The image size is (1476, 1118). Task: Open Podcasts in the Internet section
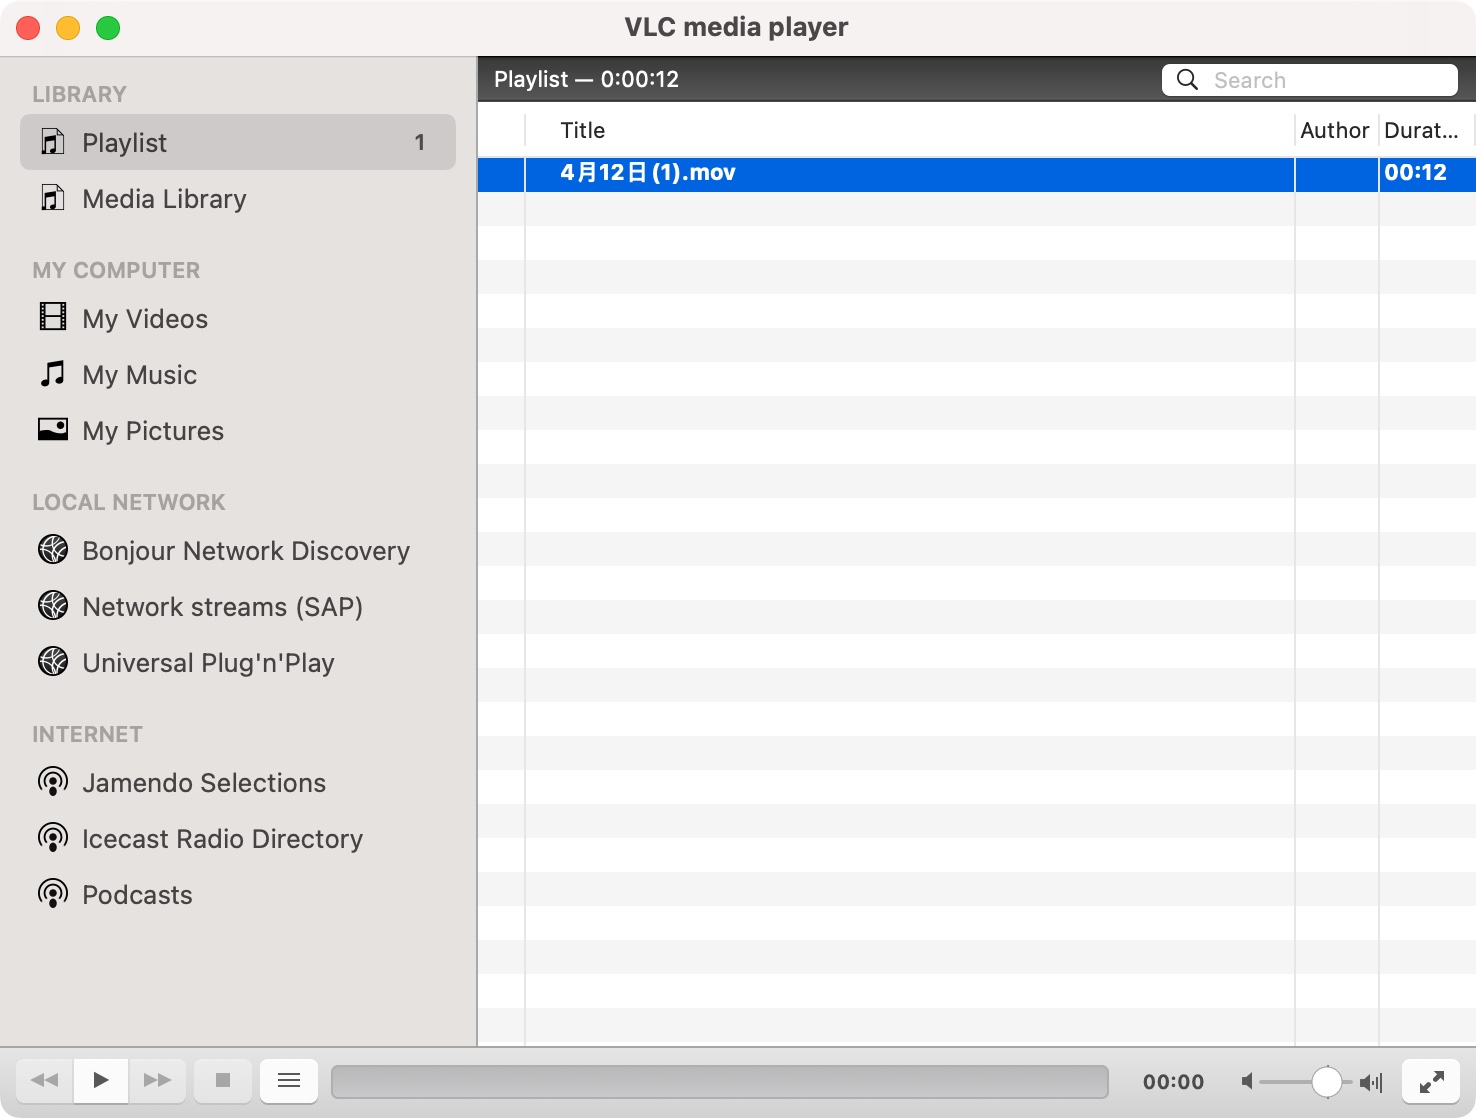coord(137,895)
